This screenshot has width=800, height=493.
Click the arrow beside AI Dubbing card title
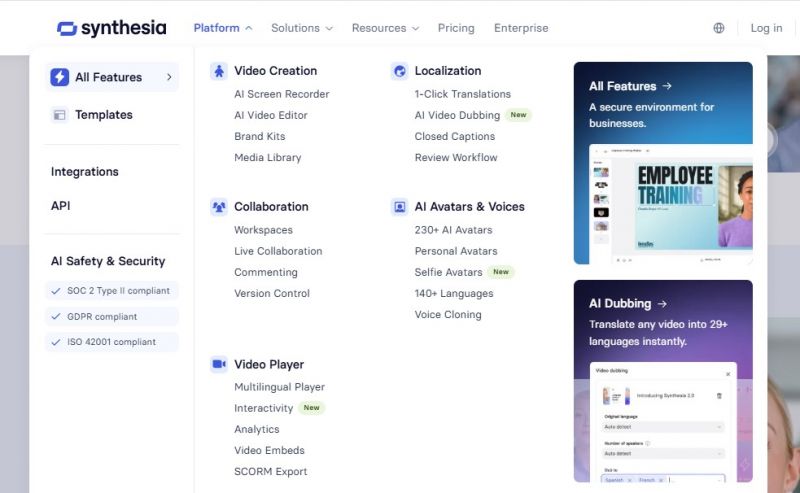pos(662,304)
